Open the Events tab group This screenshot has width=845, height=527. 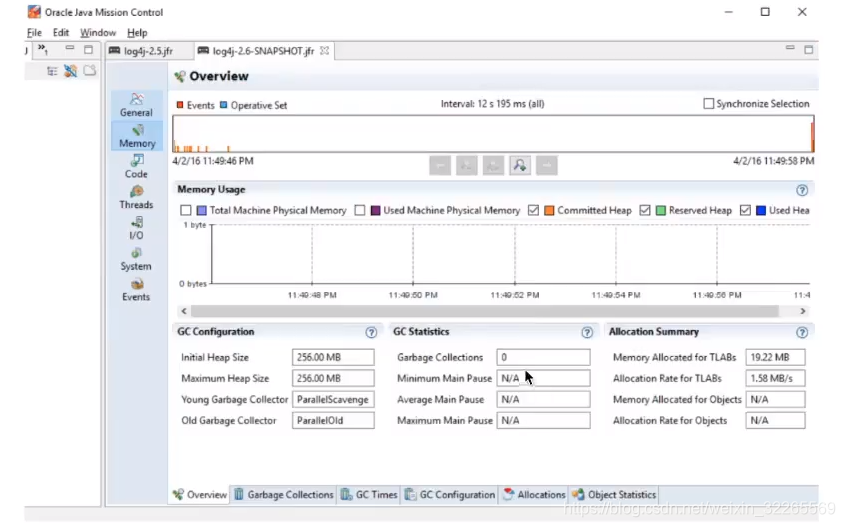[x=136, y=289]
